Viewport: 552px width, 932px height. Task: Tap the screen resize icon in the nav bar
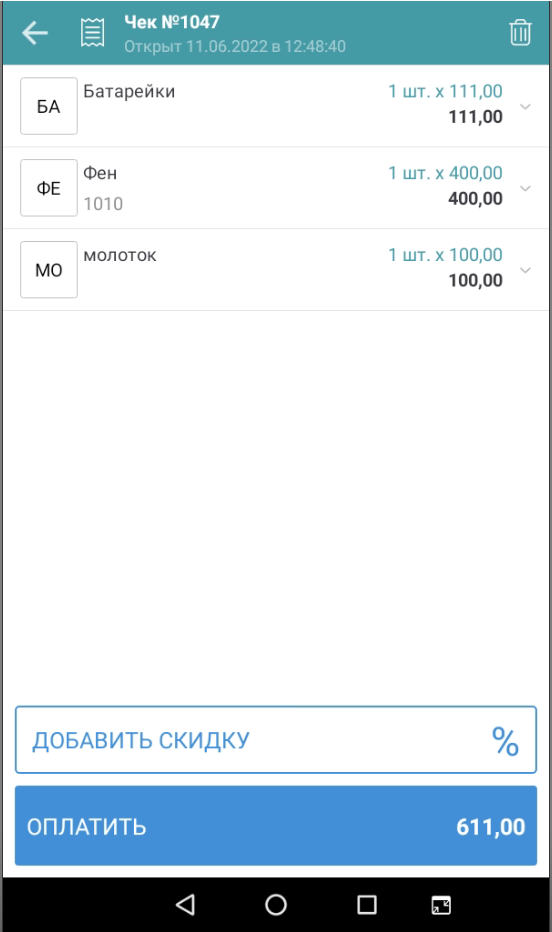click(x=441, y=905)
